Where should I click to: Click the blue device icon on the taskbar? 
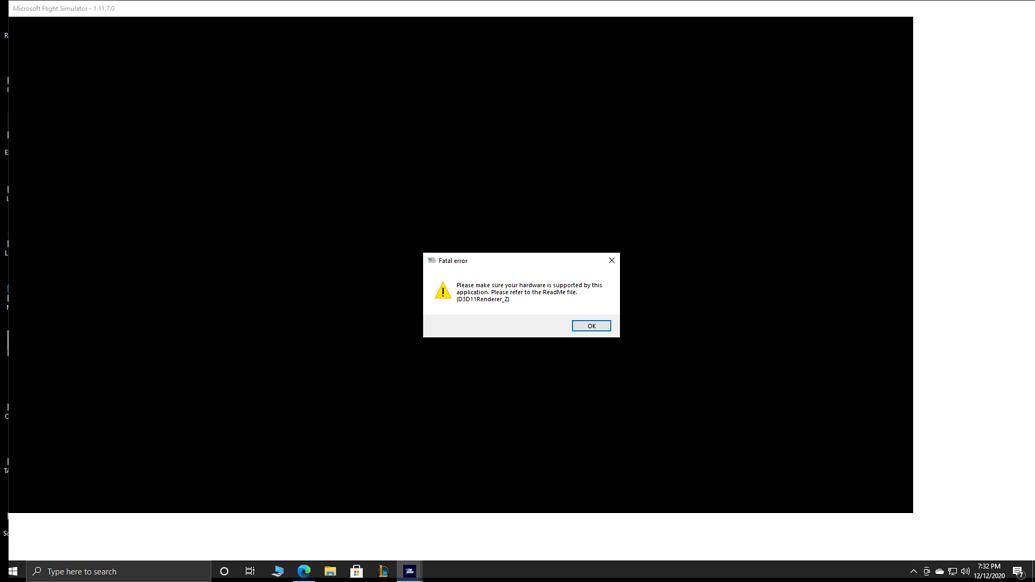277,571
